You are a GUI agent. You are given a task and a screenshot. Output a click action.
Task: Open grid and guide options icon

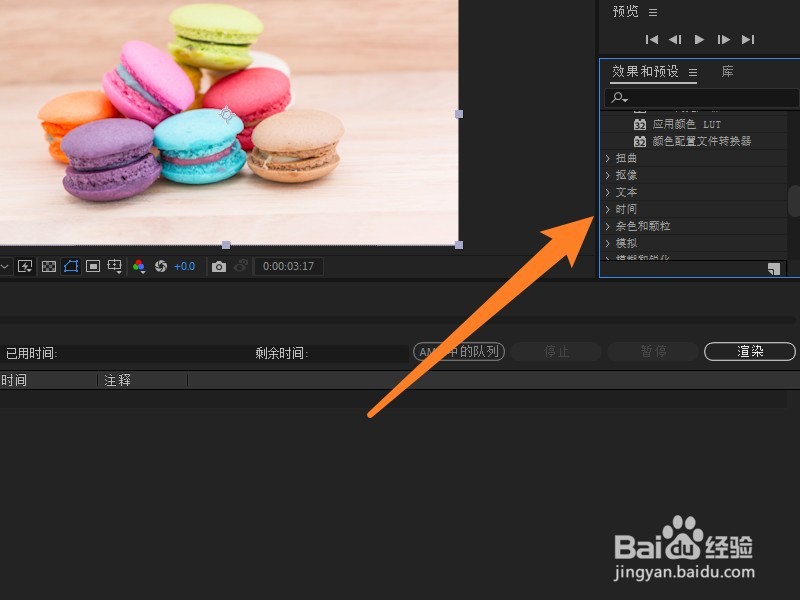pos(114,266)
